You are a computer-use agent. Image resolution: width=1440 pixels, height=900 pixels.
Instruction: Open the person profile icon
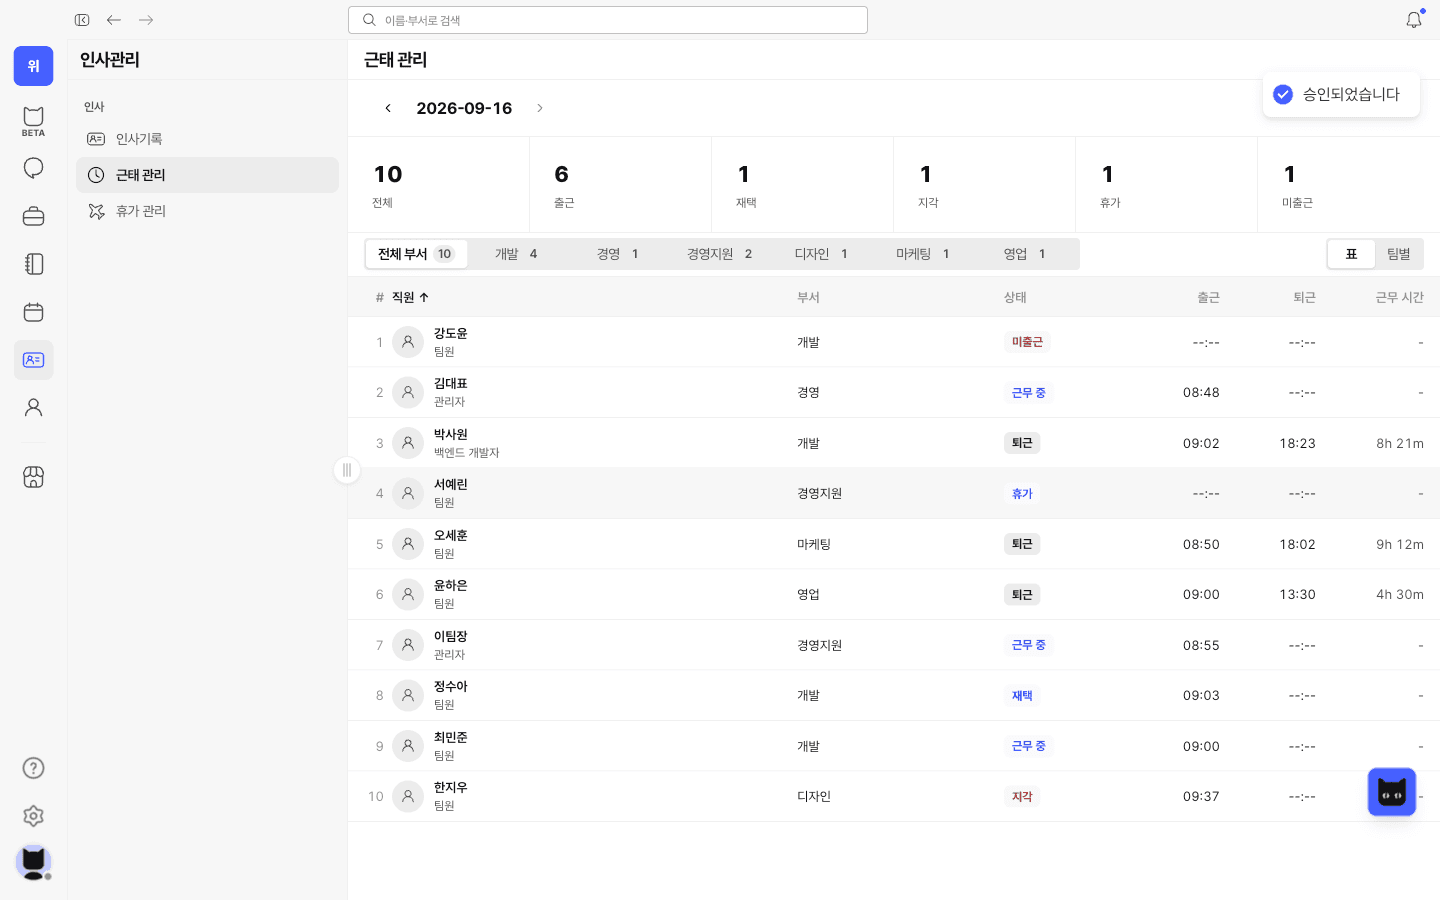click(33, 407)
